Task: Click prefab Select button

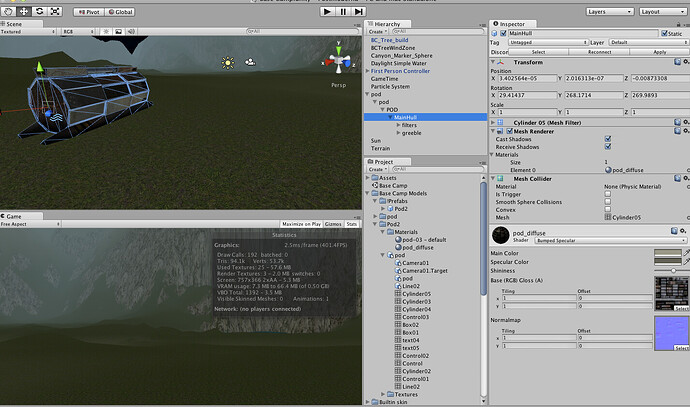Action: tap(539, 52)
